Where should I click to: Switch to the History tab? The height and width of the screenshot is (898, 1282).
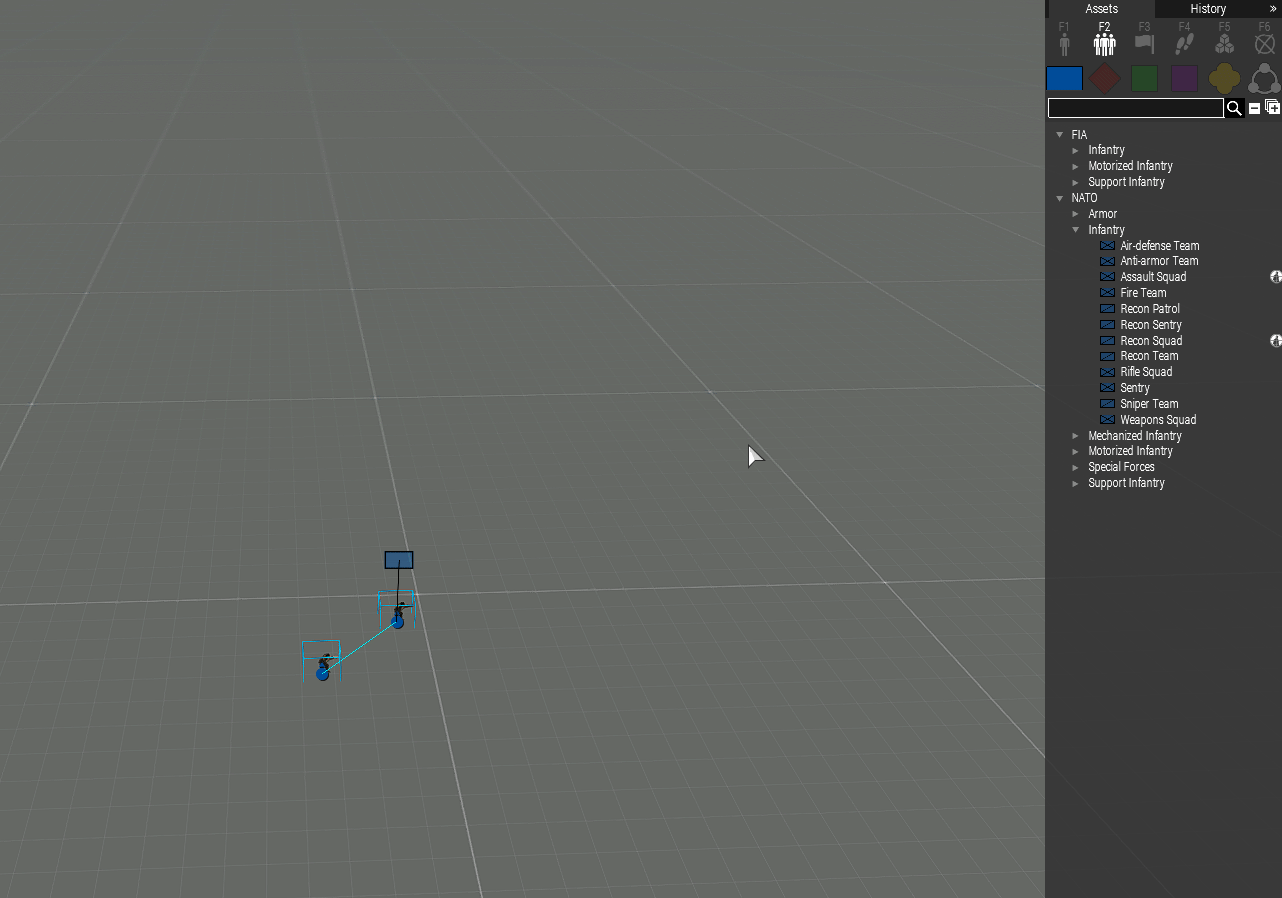pyautogui.click(x=1207, y=9)
